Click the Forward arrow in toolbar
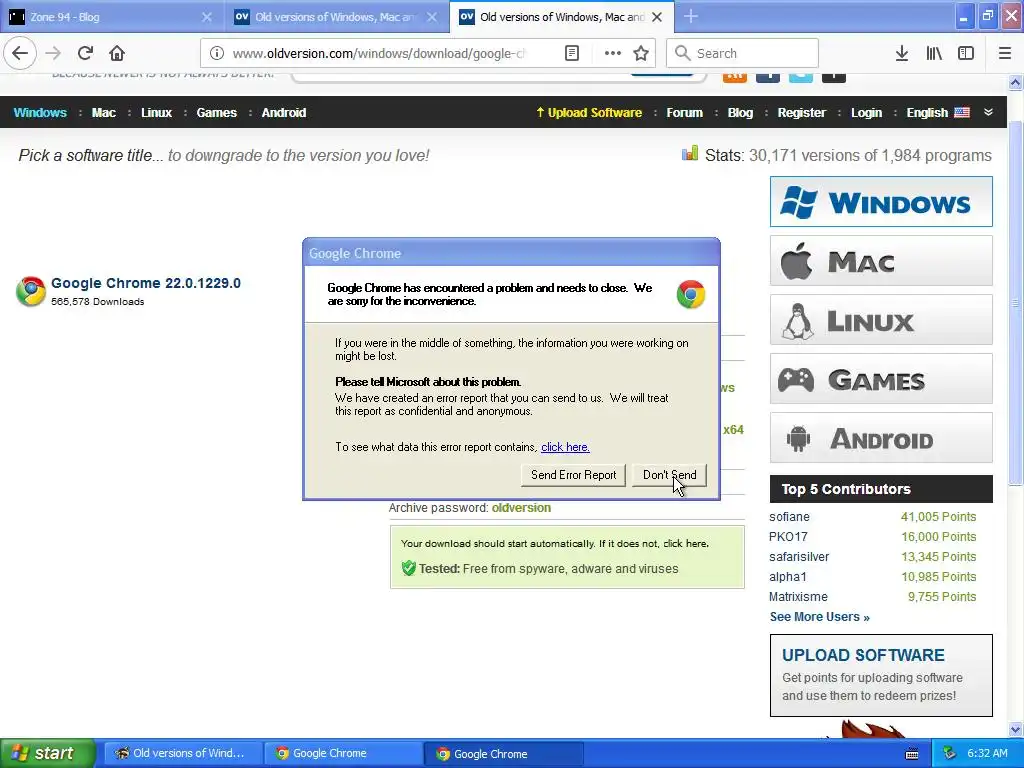 (x=53, y=53)
